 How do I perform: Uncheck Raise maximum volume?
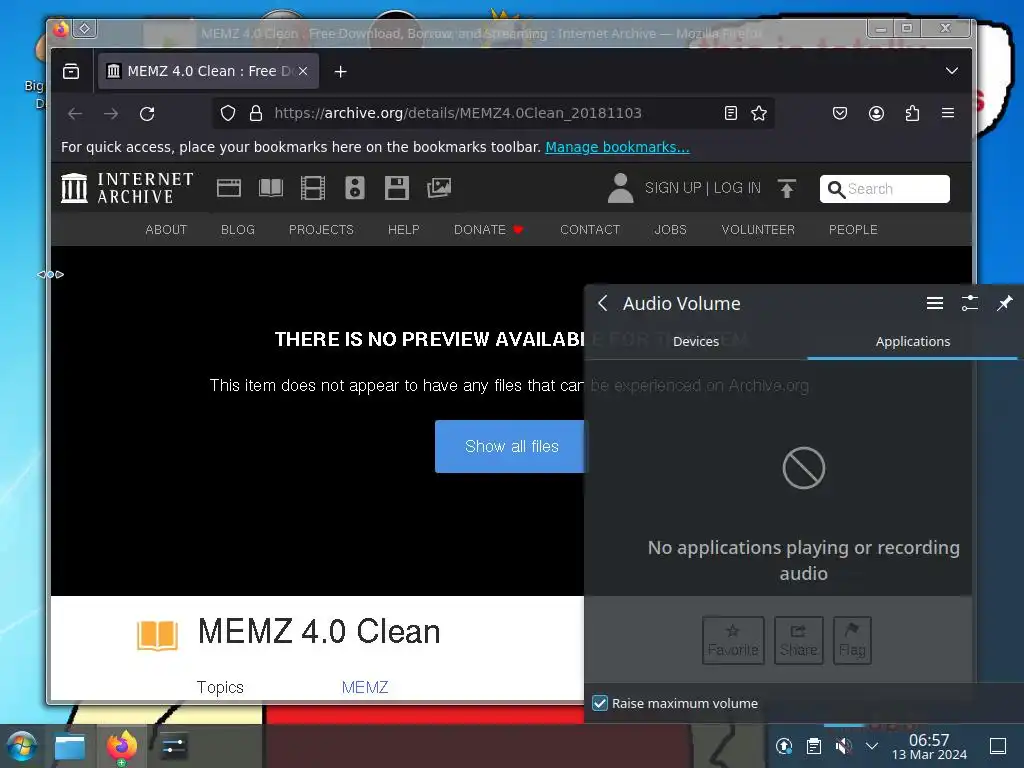pos(600,703)
